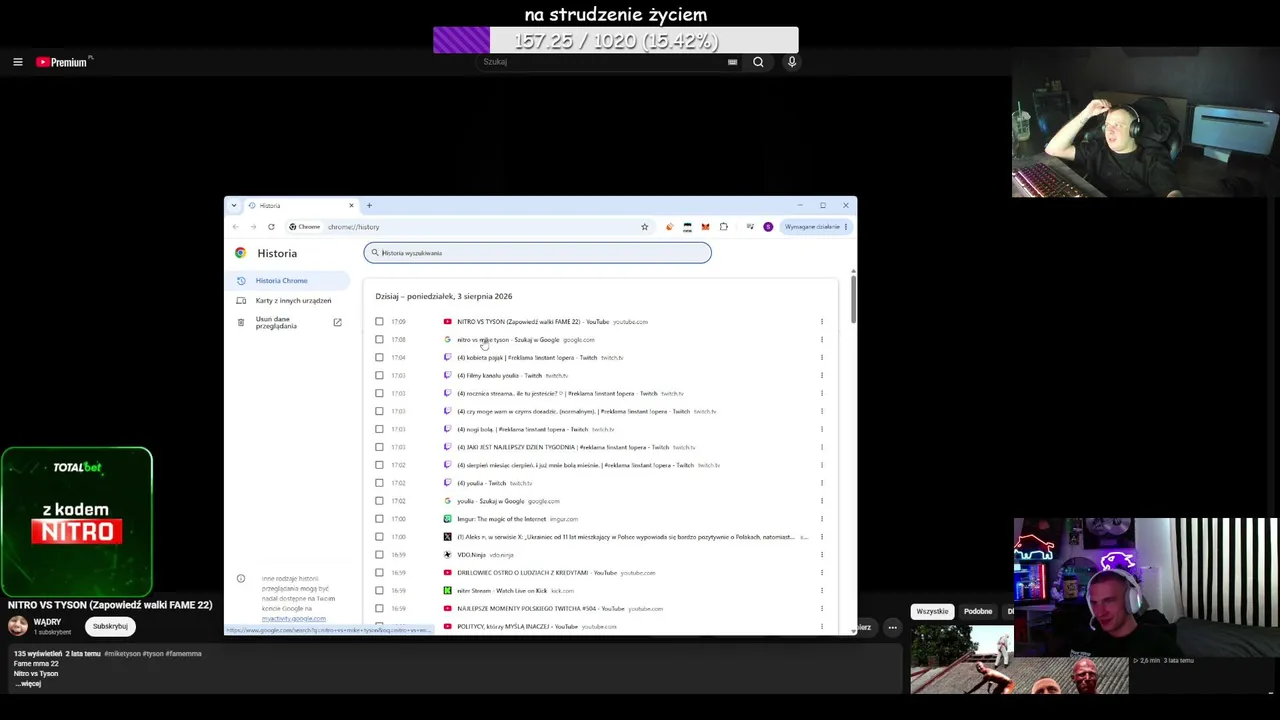Open YouTube on-screen keyboard icon
Screen dimensions: 1280x720
732,62
